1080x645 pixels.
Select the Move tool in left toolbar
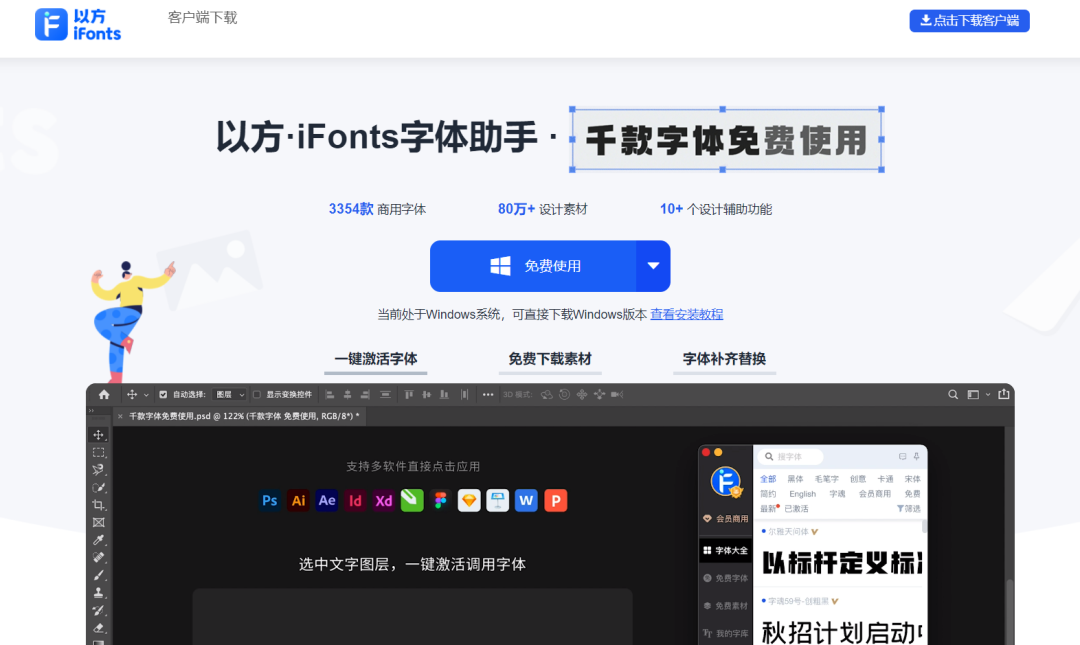[98, 435]
